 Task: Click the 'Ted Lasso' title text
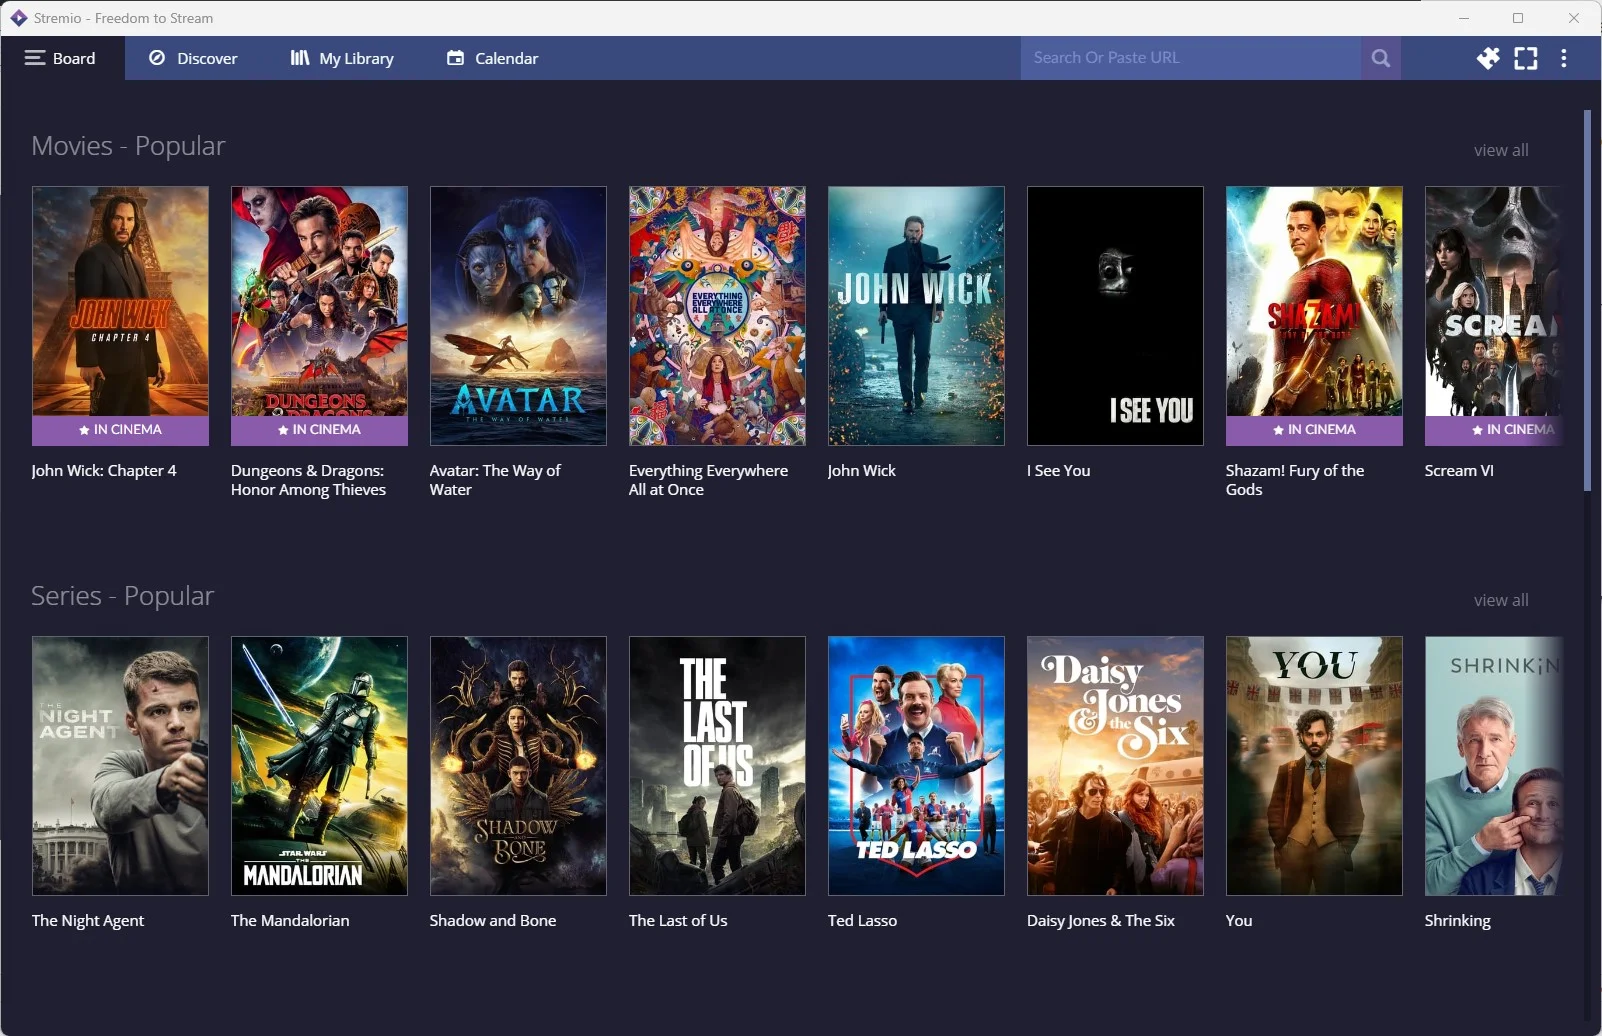pyautogui.click(x=862, y=921)
